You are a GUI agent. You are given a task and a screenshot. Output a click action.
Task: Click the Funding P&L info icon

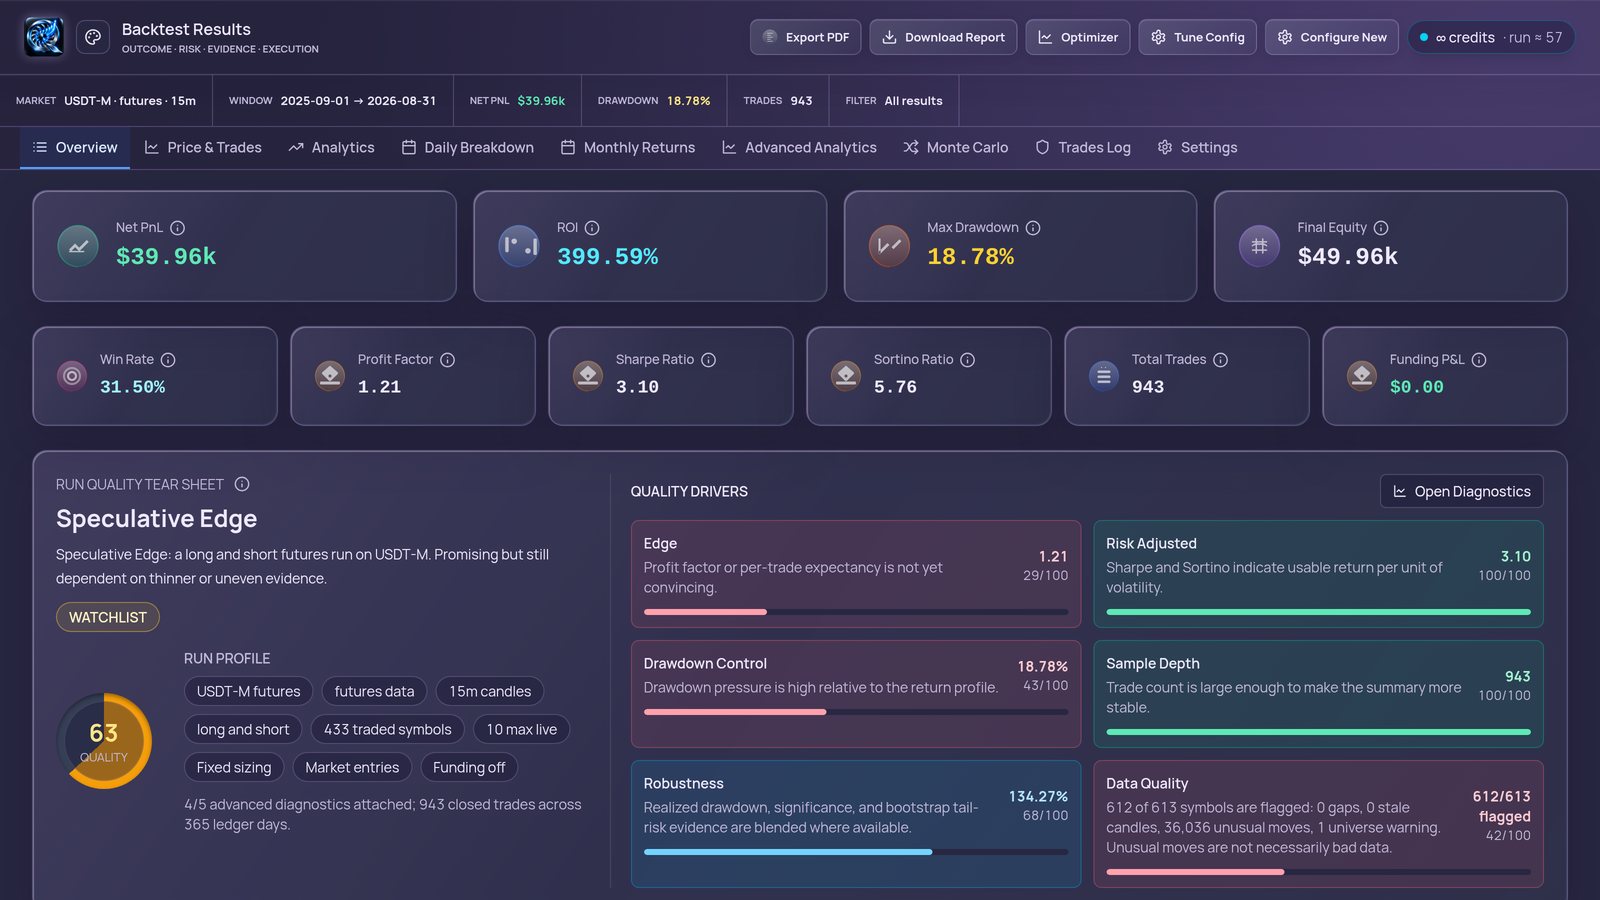pos(1479,360)
